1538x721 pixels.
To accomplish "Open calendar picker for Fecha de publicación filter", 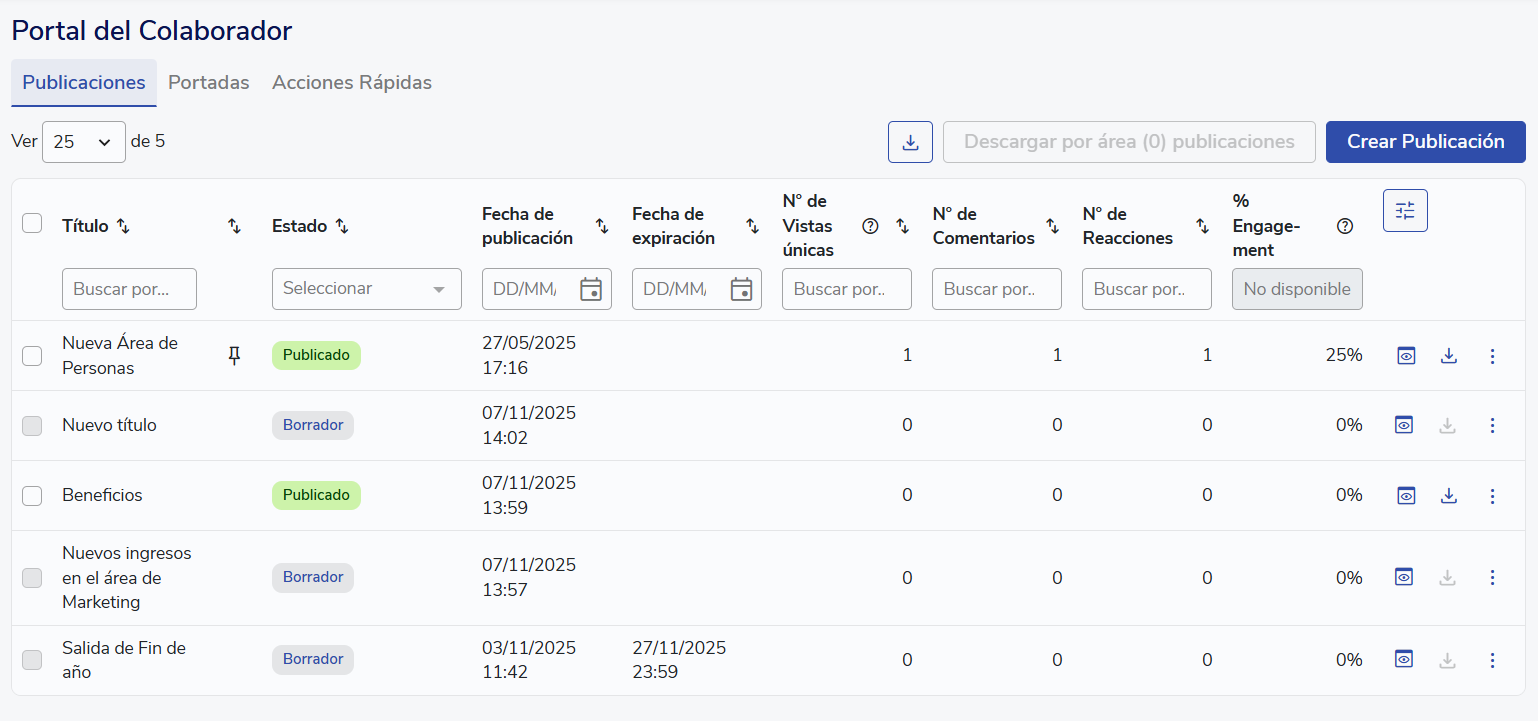I will pos(591,289).
